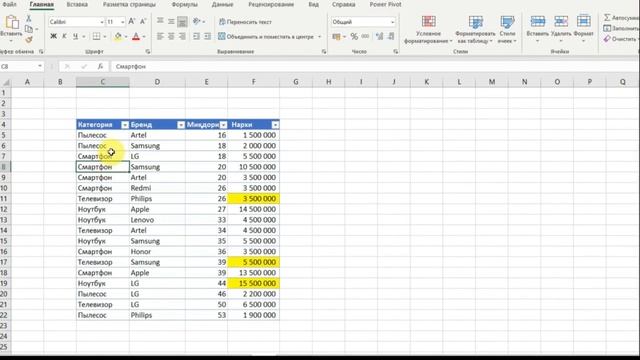Image resolution: width=640 pixels, height=360 pixels.
Task: Align text to top icon
Action: (160, 21)
